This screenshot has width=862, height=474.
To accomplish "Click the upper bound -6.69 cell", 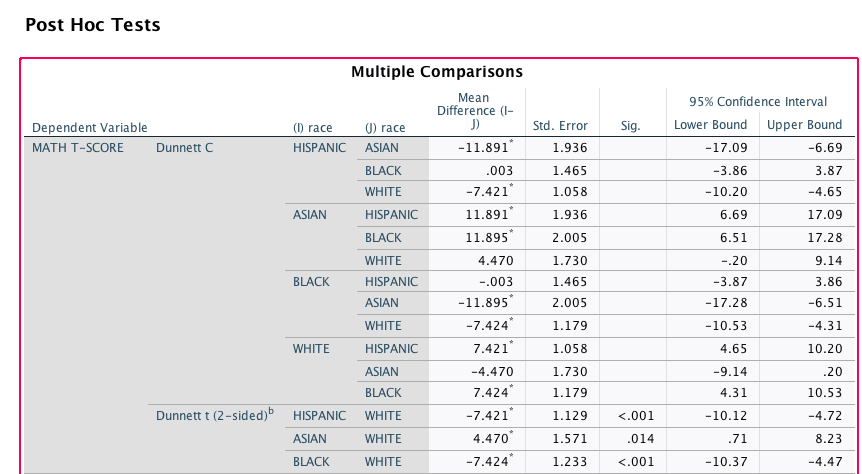I will click(x=825, y=147).
